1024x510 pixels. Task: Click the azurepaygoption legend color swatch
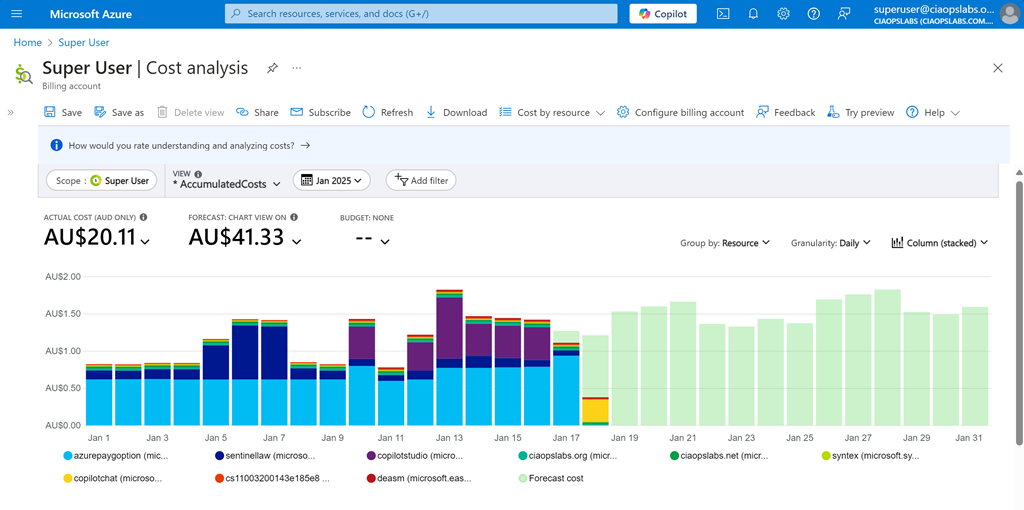pos(67,456)
